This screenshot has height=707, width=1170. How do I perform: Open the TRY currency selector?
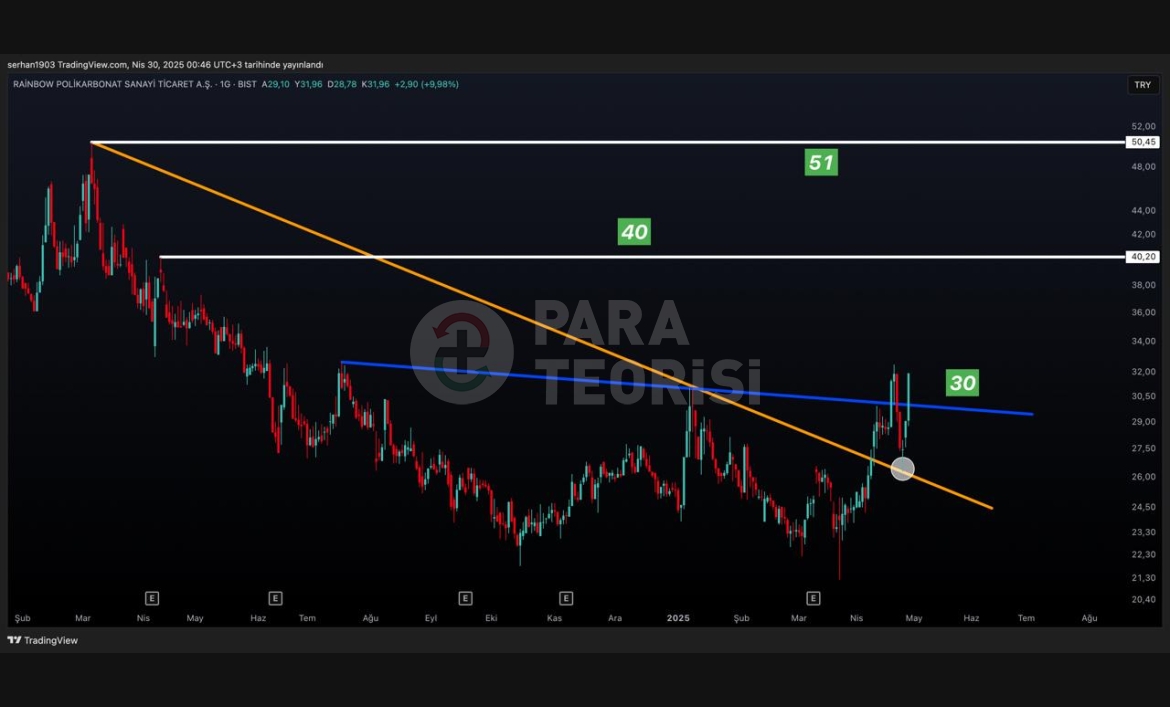pyautogui.click(x=1142, y=85)
